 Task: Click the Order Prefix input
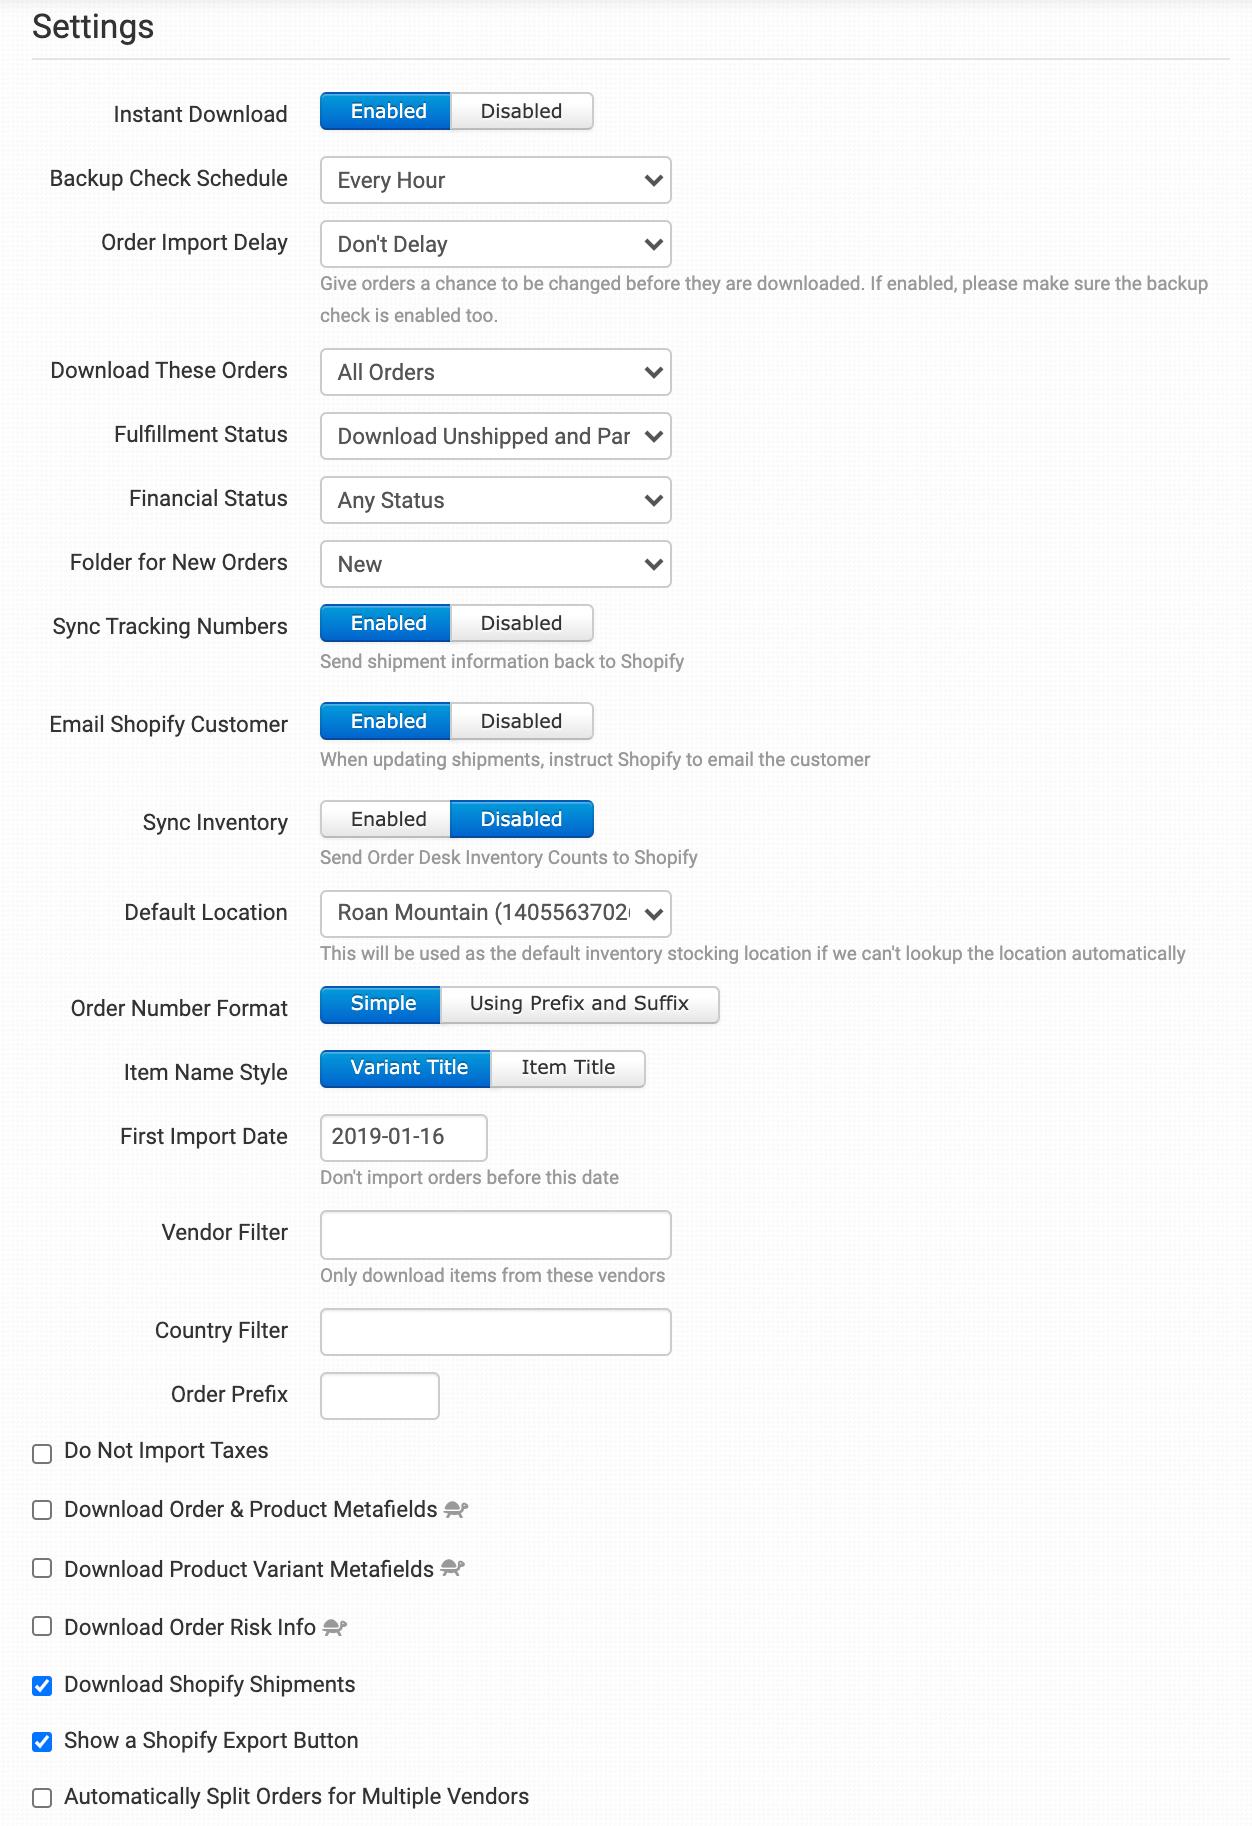tap(380, 1396)
